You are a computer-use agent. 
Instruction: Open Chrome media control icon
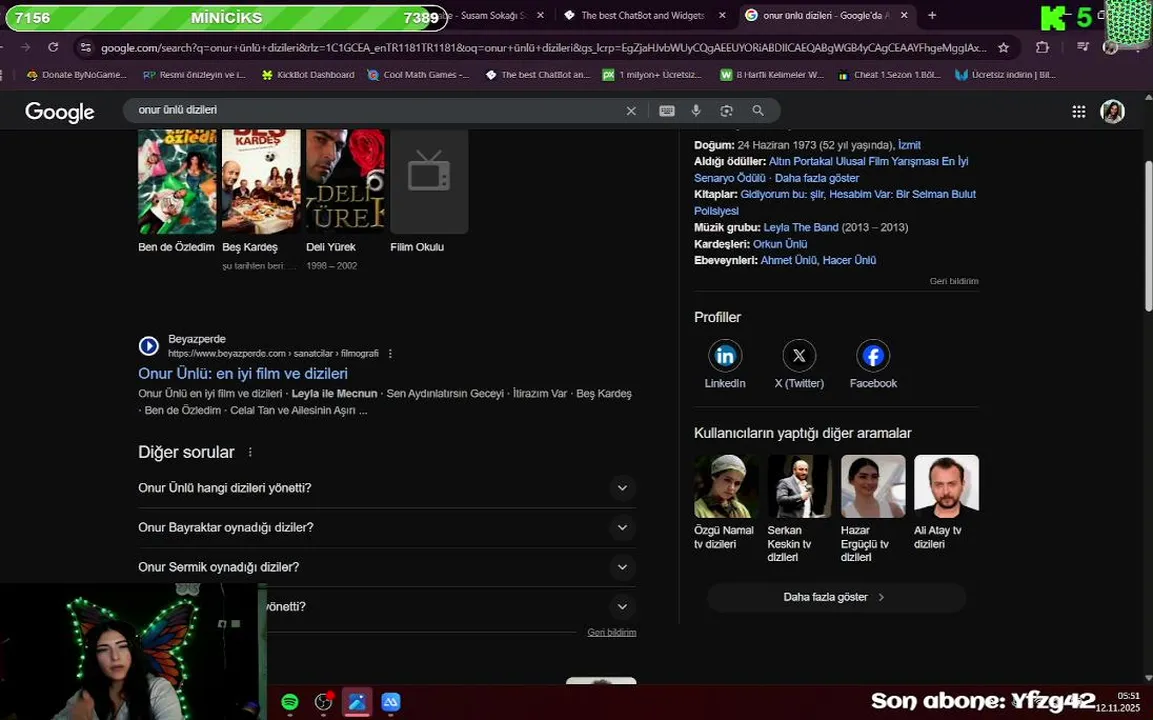coord(1082,47)
